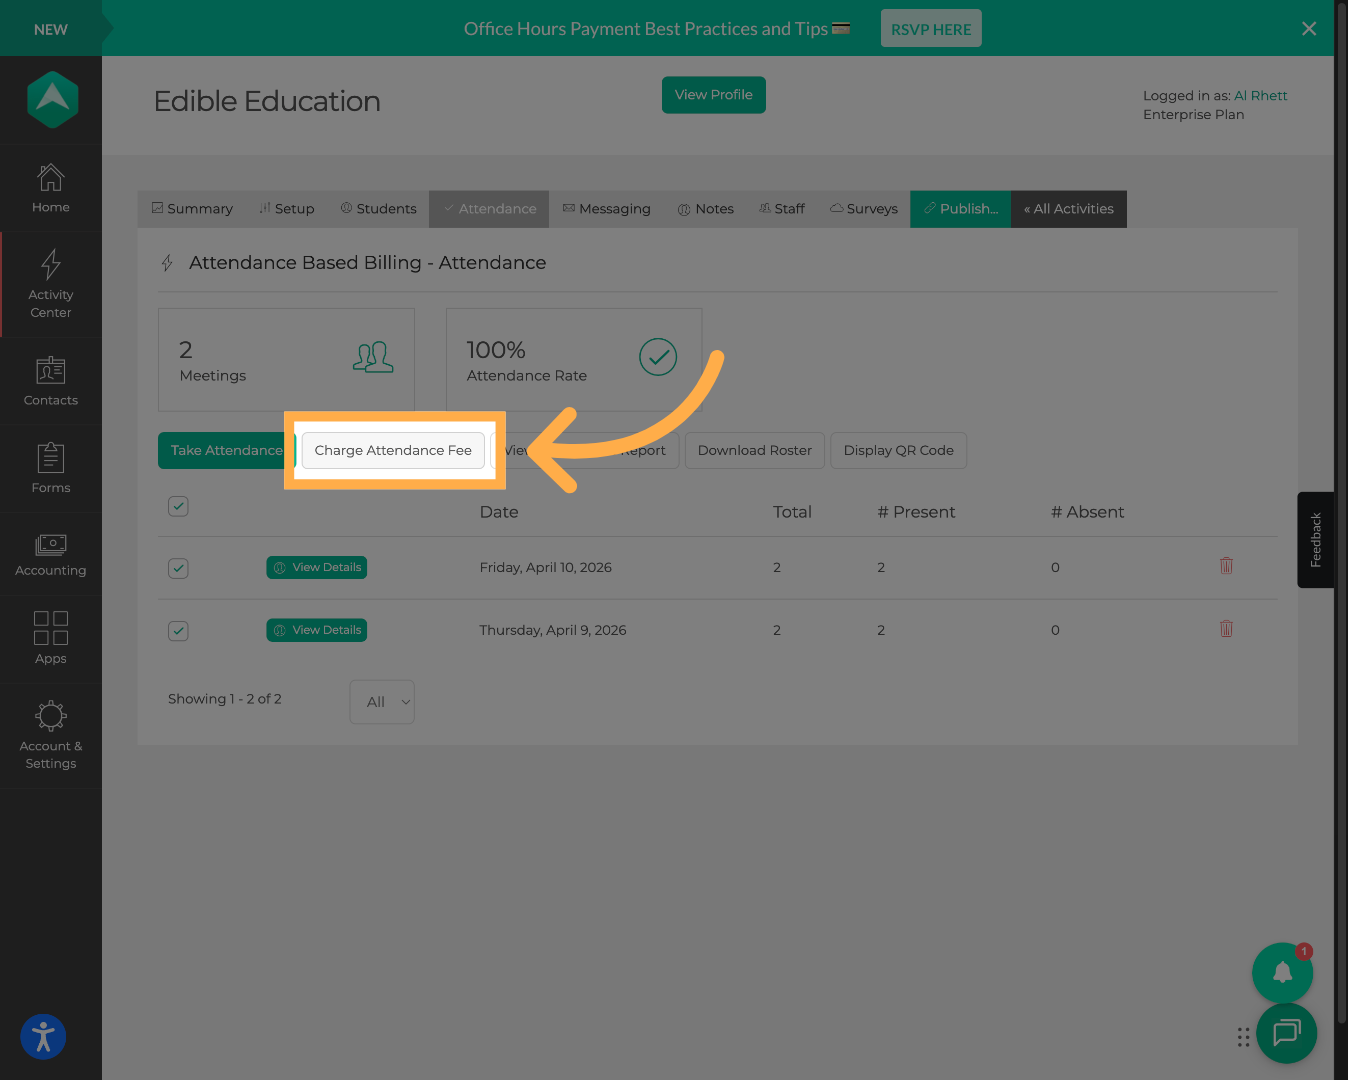Open the Accounting sidebar icon
Screen dimensions: 1348x1080
pyautogui.click(x=50, y=545)
